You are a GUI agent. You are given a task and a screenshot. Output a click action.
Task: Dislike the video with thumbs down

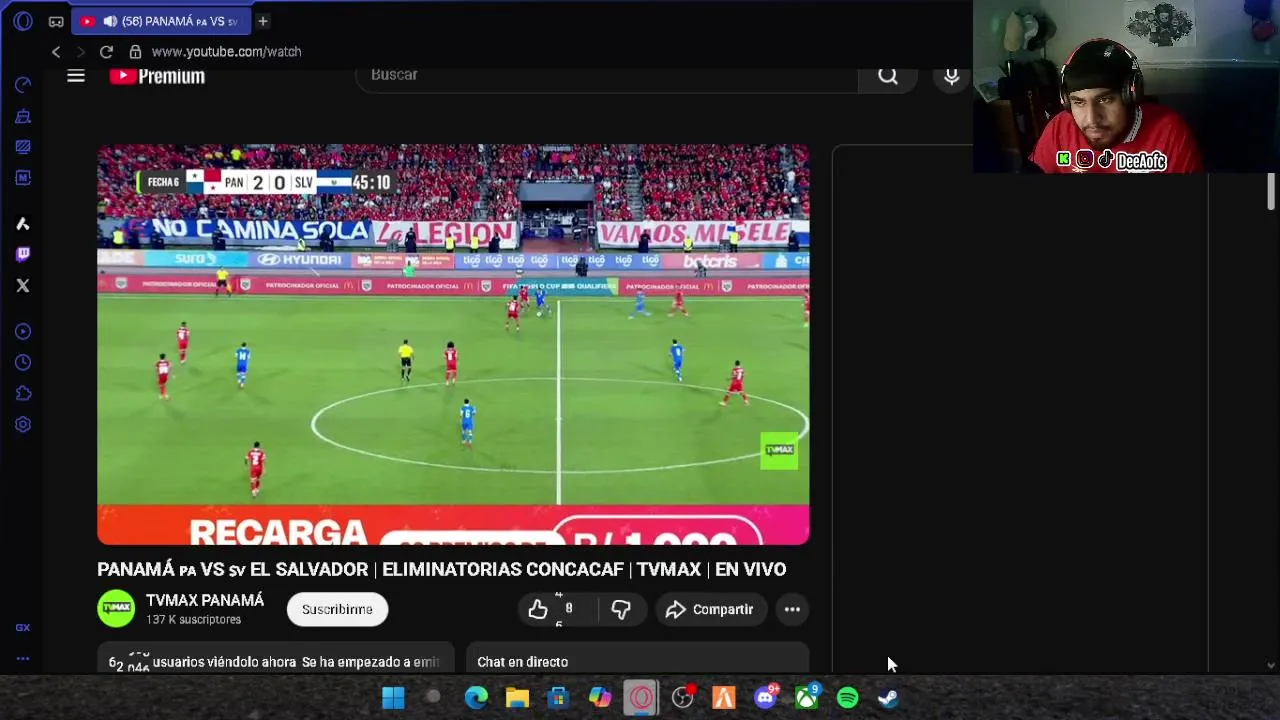[621, 609]
